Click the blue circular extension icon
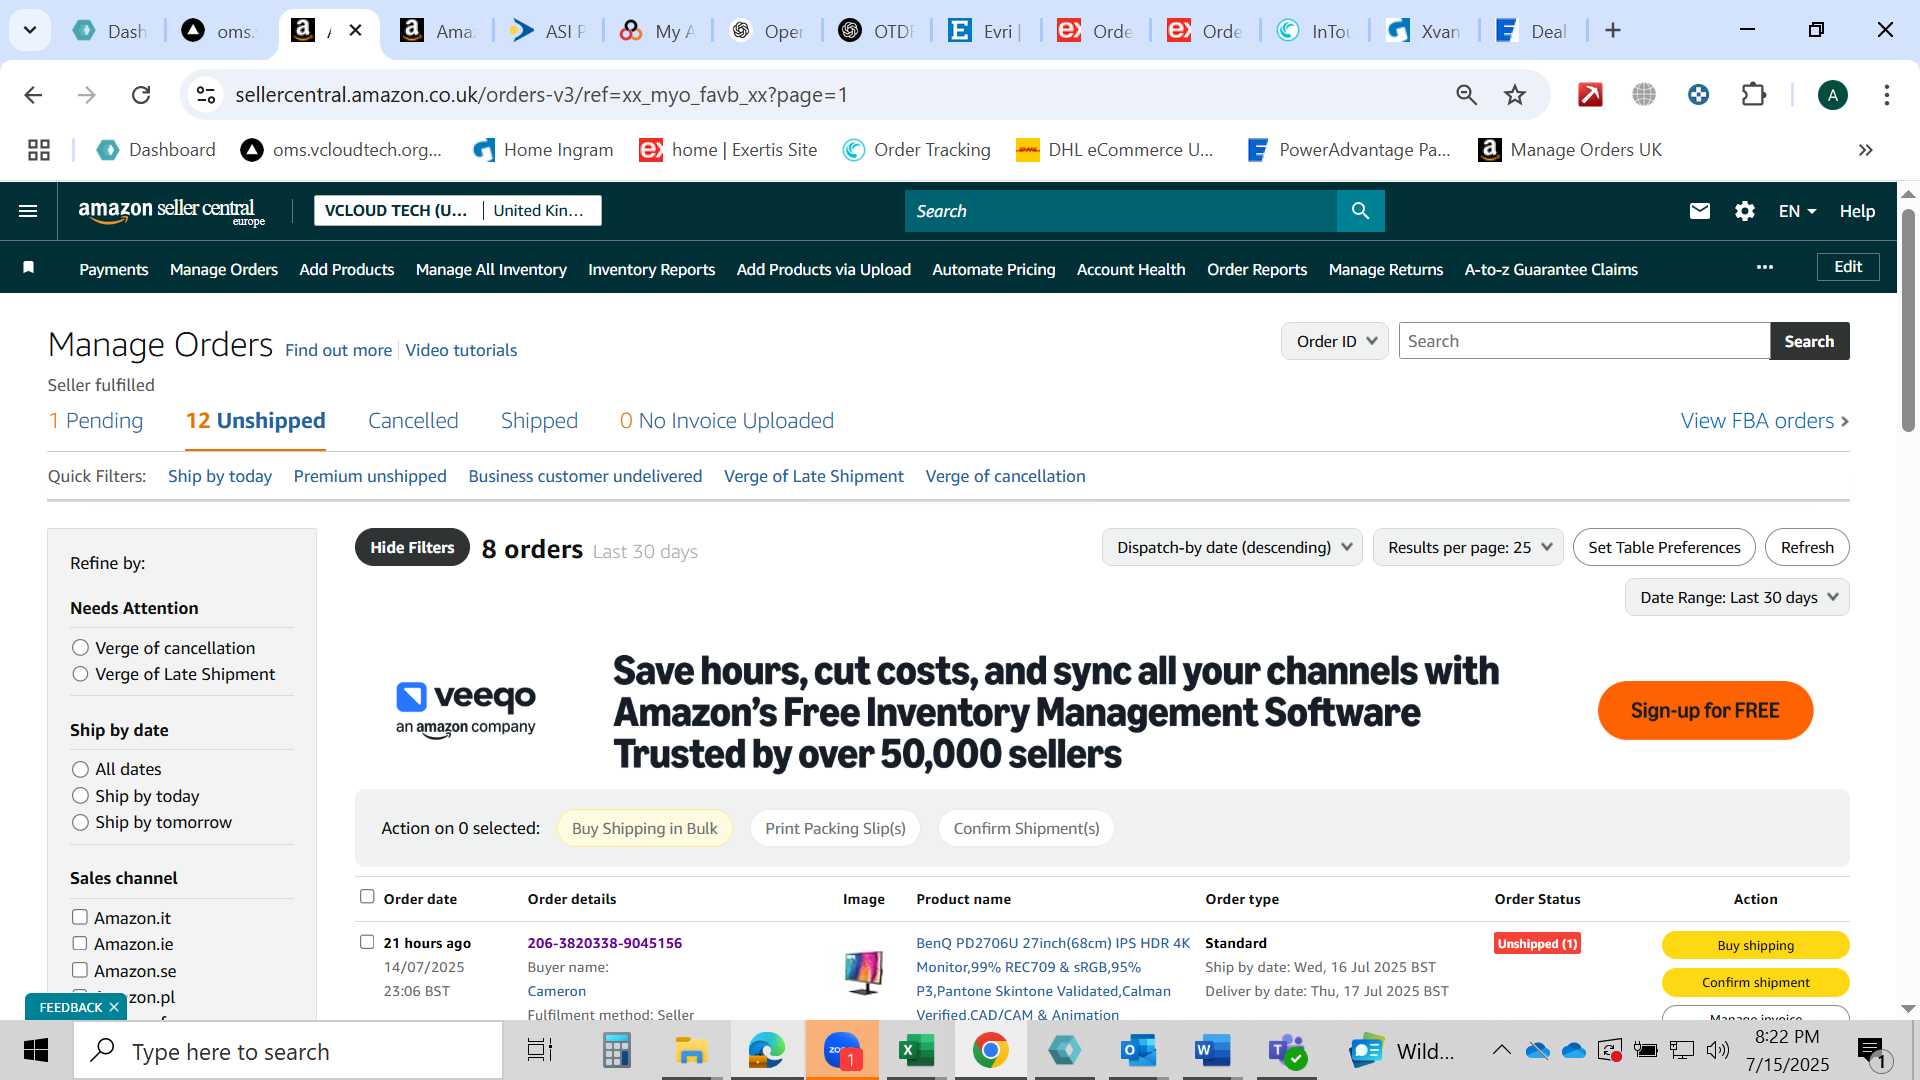The height and width of the screenshot is (1080, 1920). click(1698, 95)
